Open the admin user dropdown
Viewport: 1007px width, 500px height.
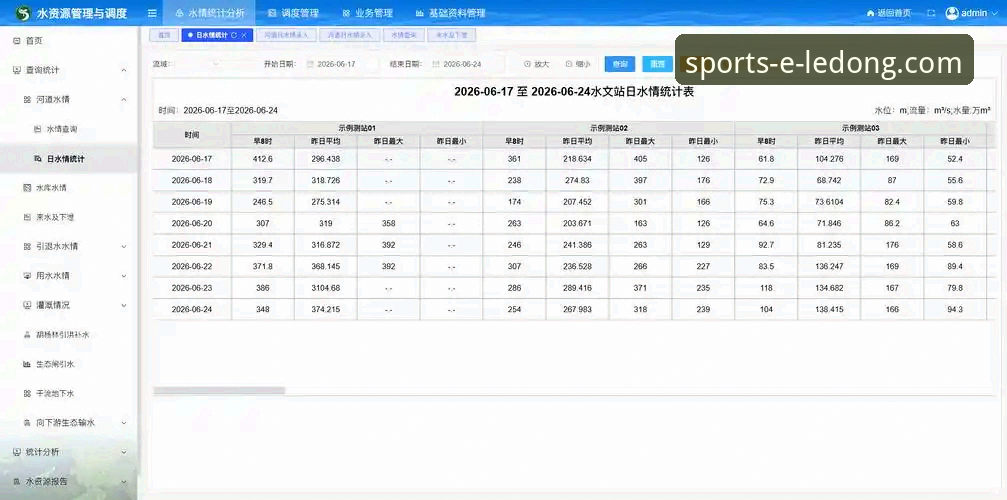coord(973,13)
